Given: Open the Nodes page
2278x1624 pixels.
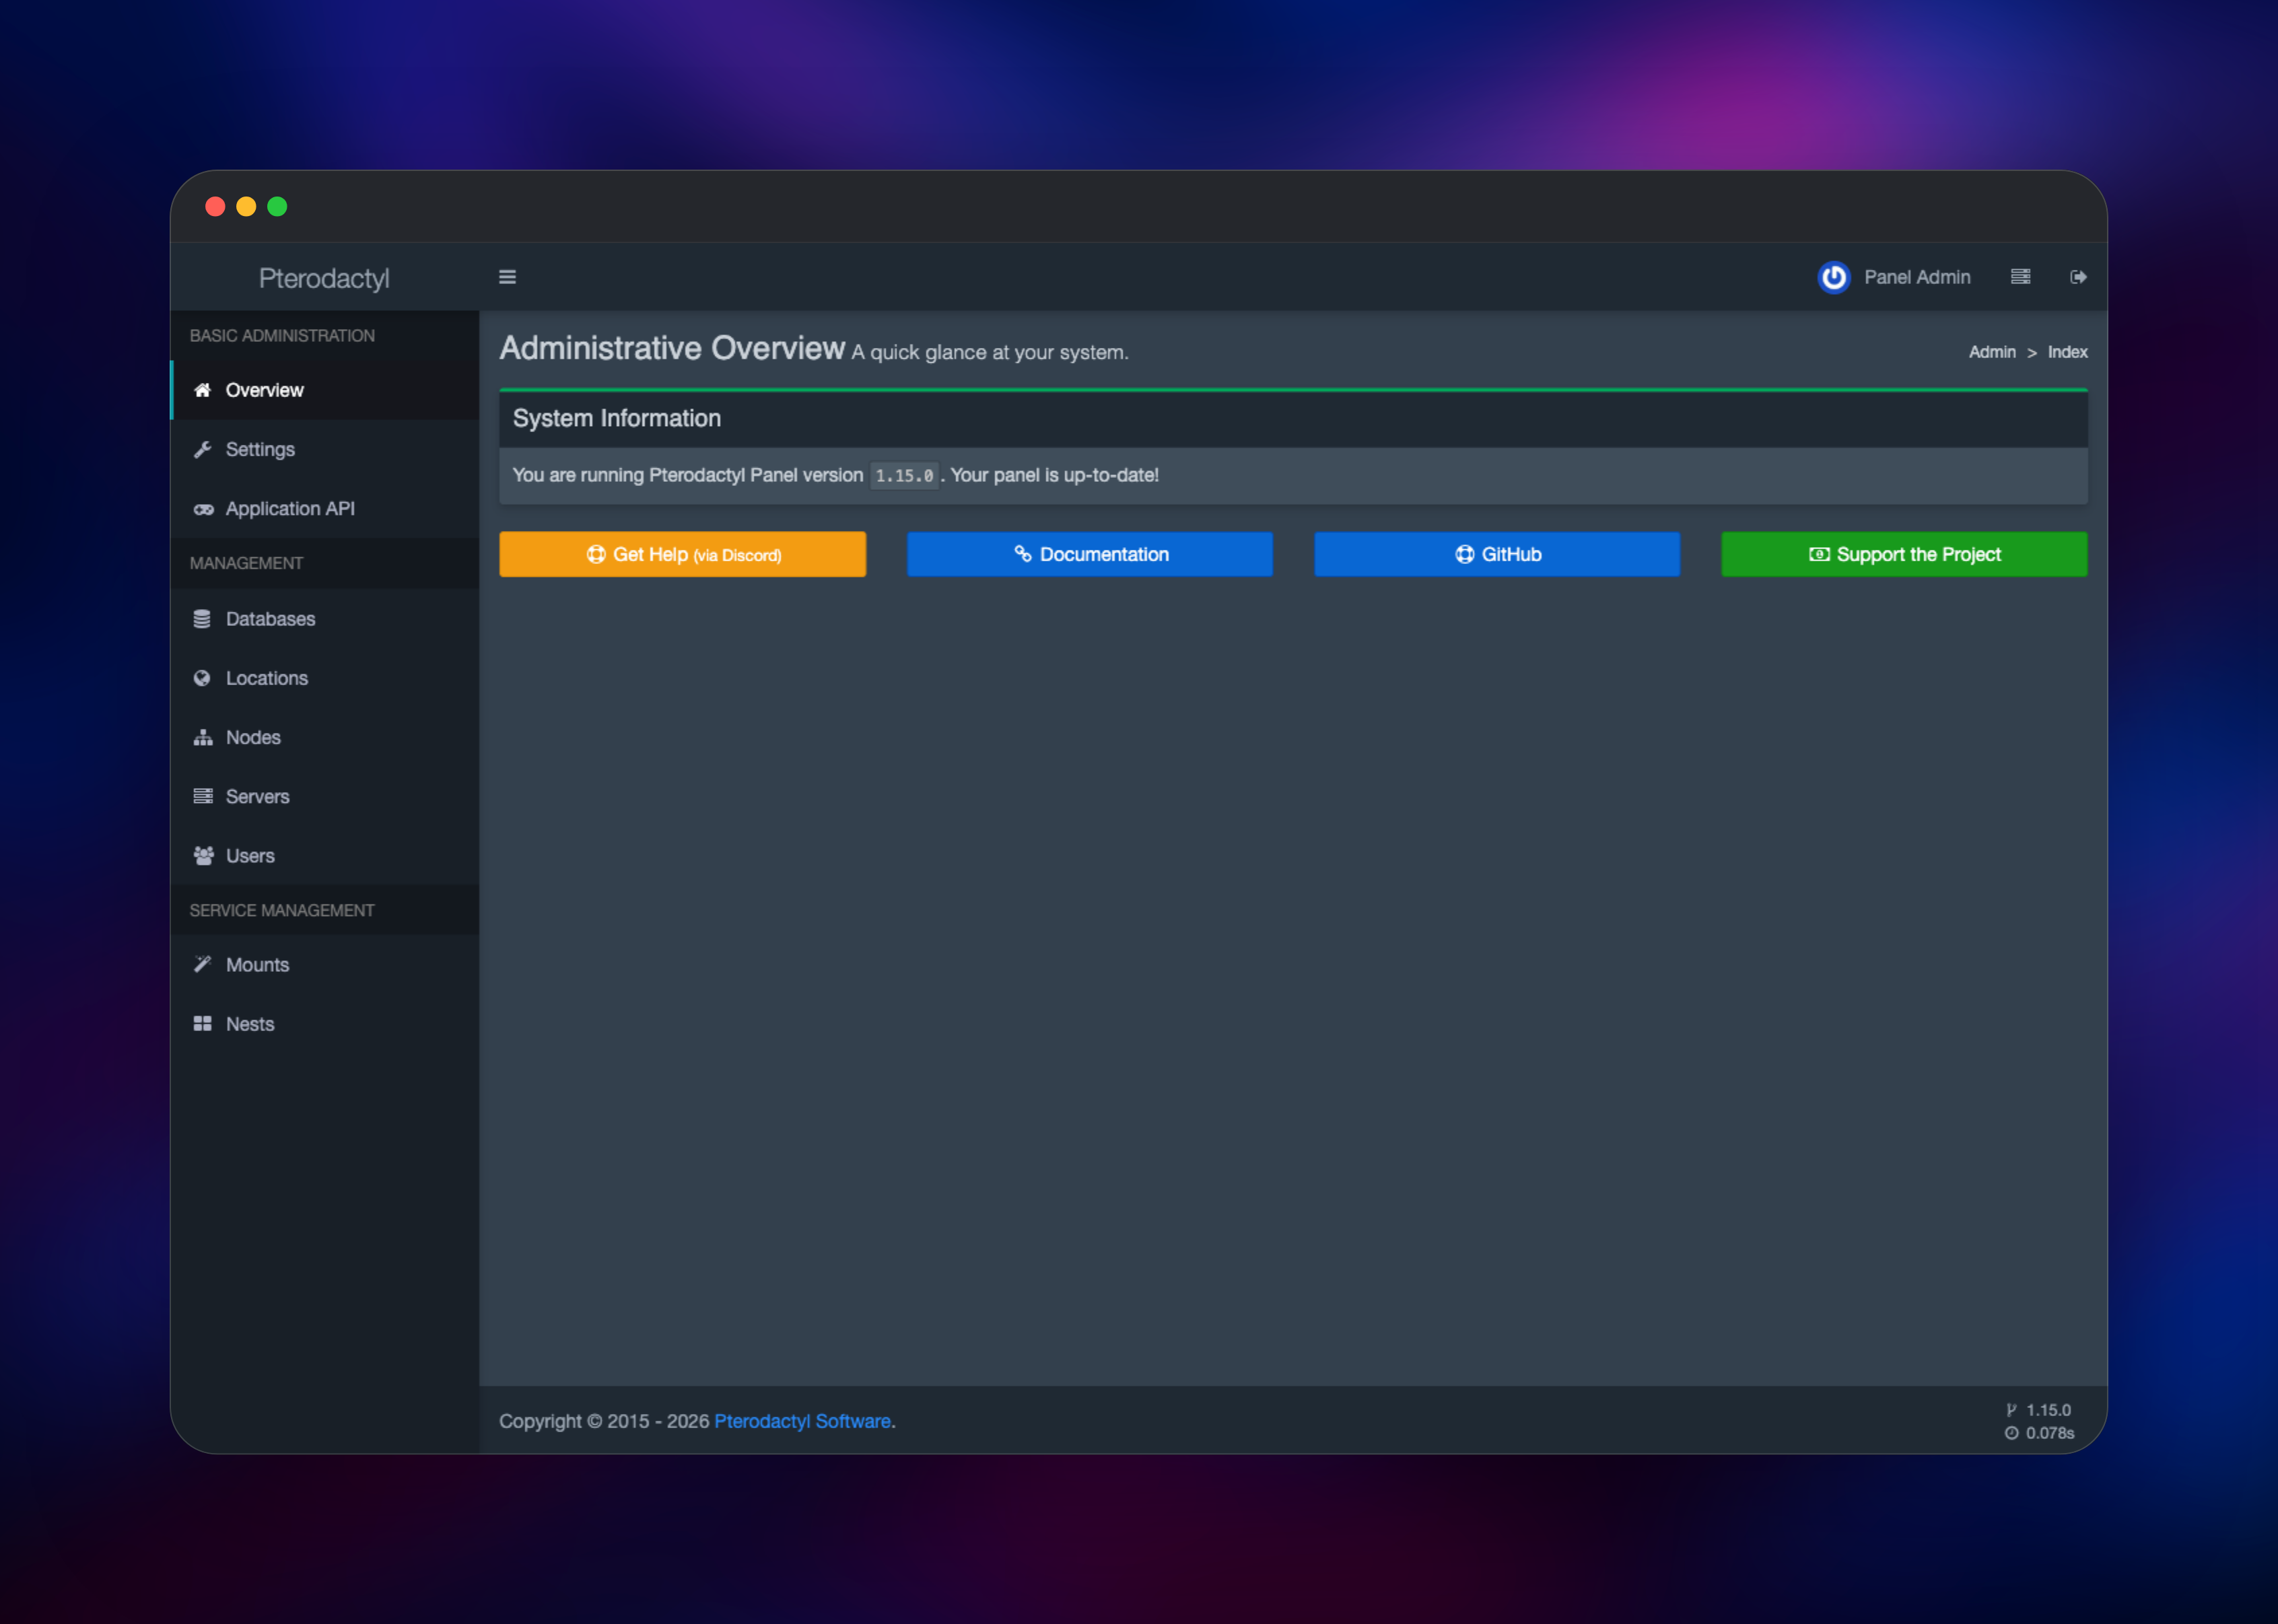Looking at the screenshot, I should pos(325,737).
